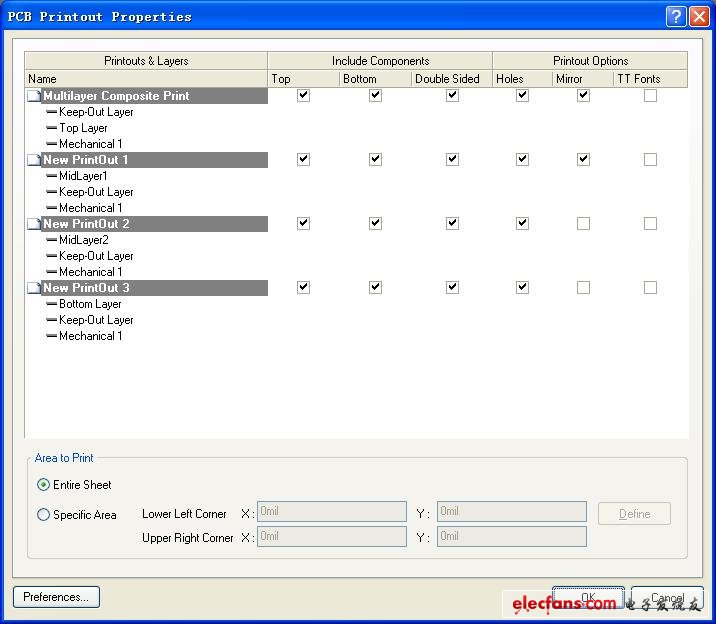Screen dimensions: 716x624
Task: Click the help question mark button
Action: 676,16
